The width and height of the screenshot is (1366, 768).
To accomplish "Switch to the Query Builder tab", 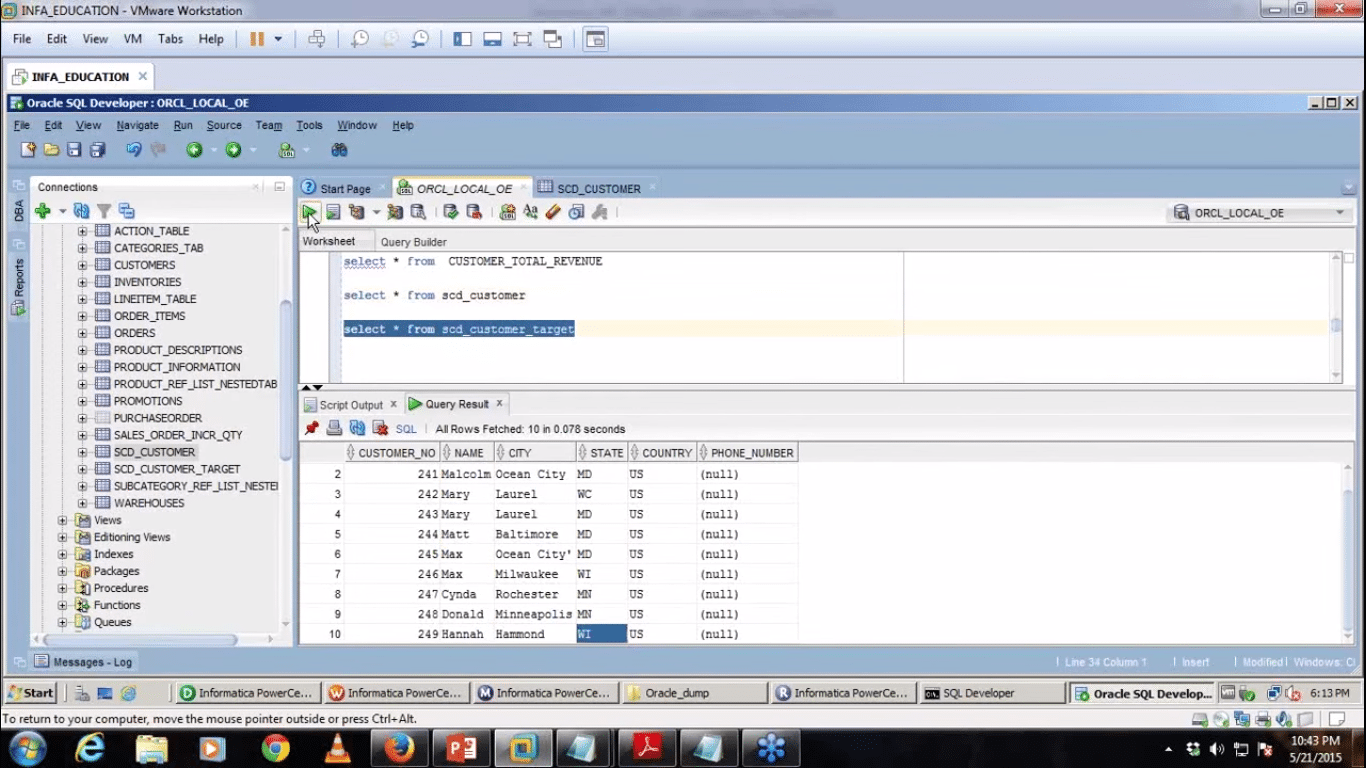I will 413,241.
